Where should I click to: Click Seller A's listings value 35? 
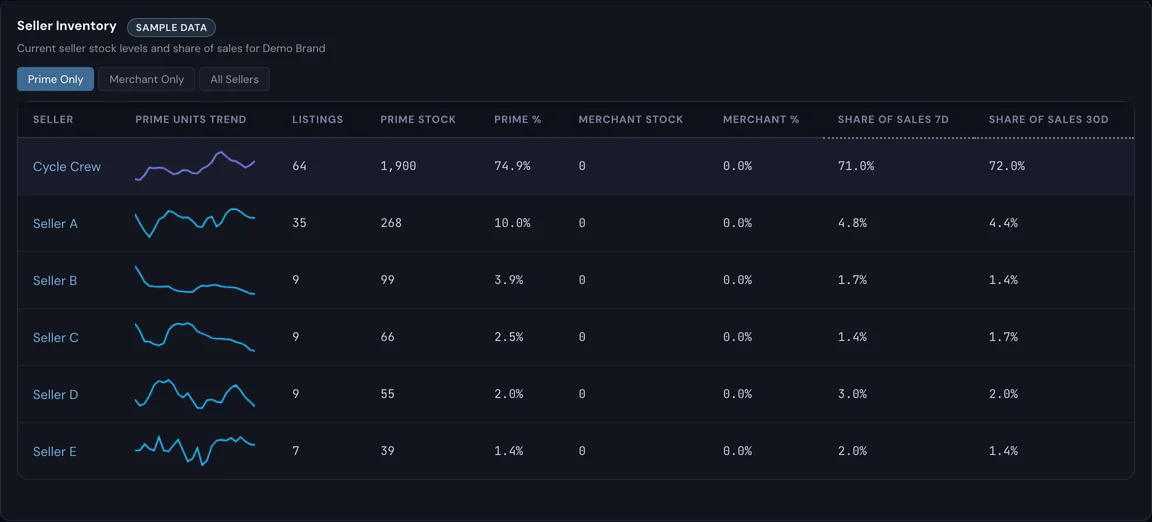[300, 223]
